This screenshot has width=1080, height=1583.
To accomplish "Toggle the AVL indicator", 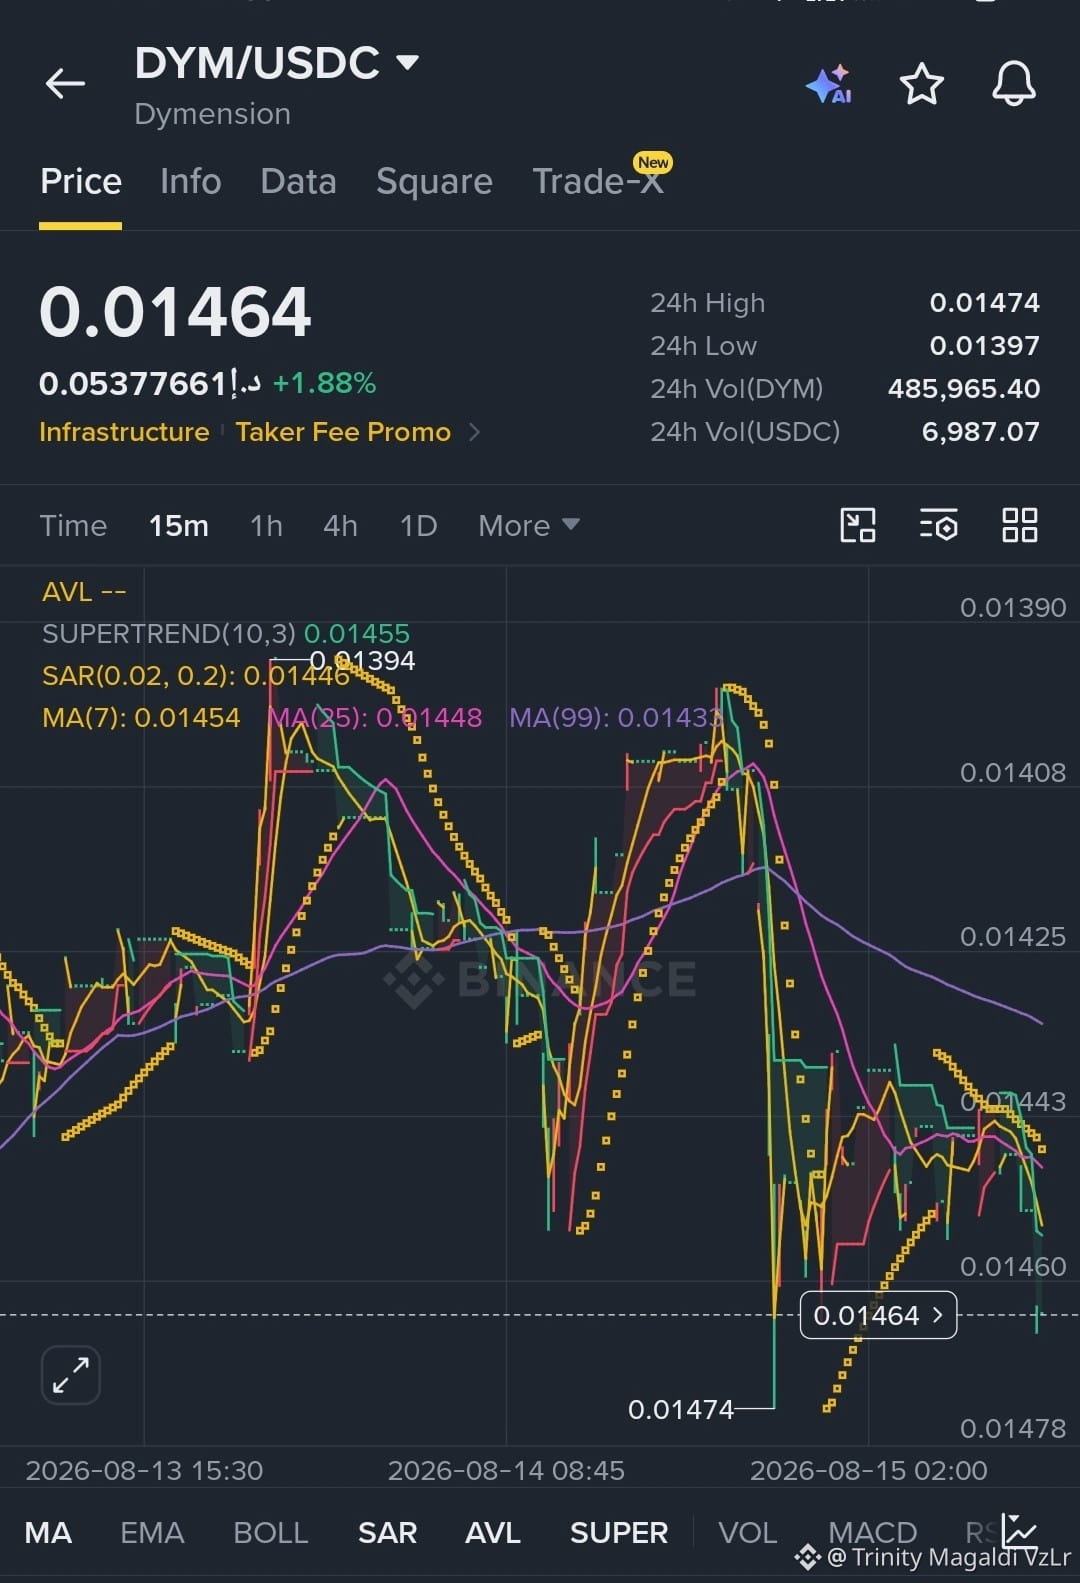I will [x=493, y=1532].
